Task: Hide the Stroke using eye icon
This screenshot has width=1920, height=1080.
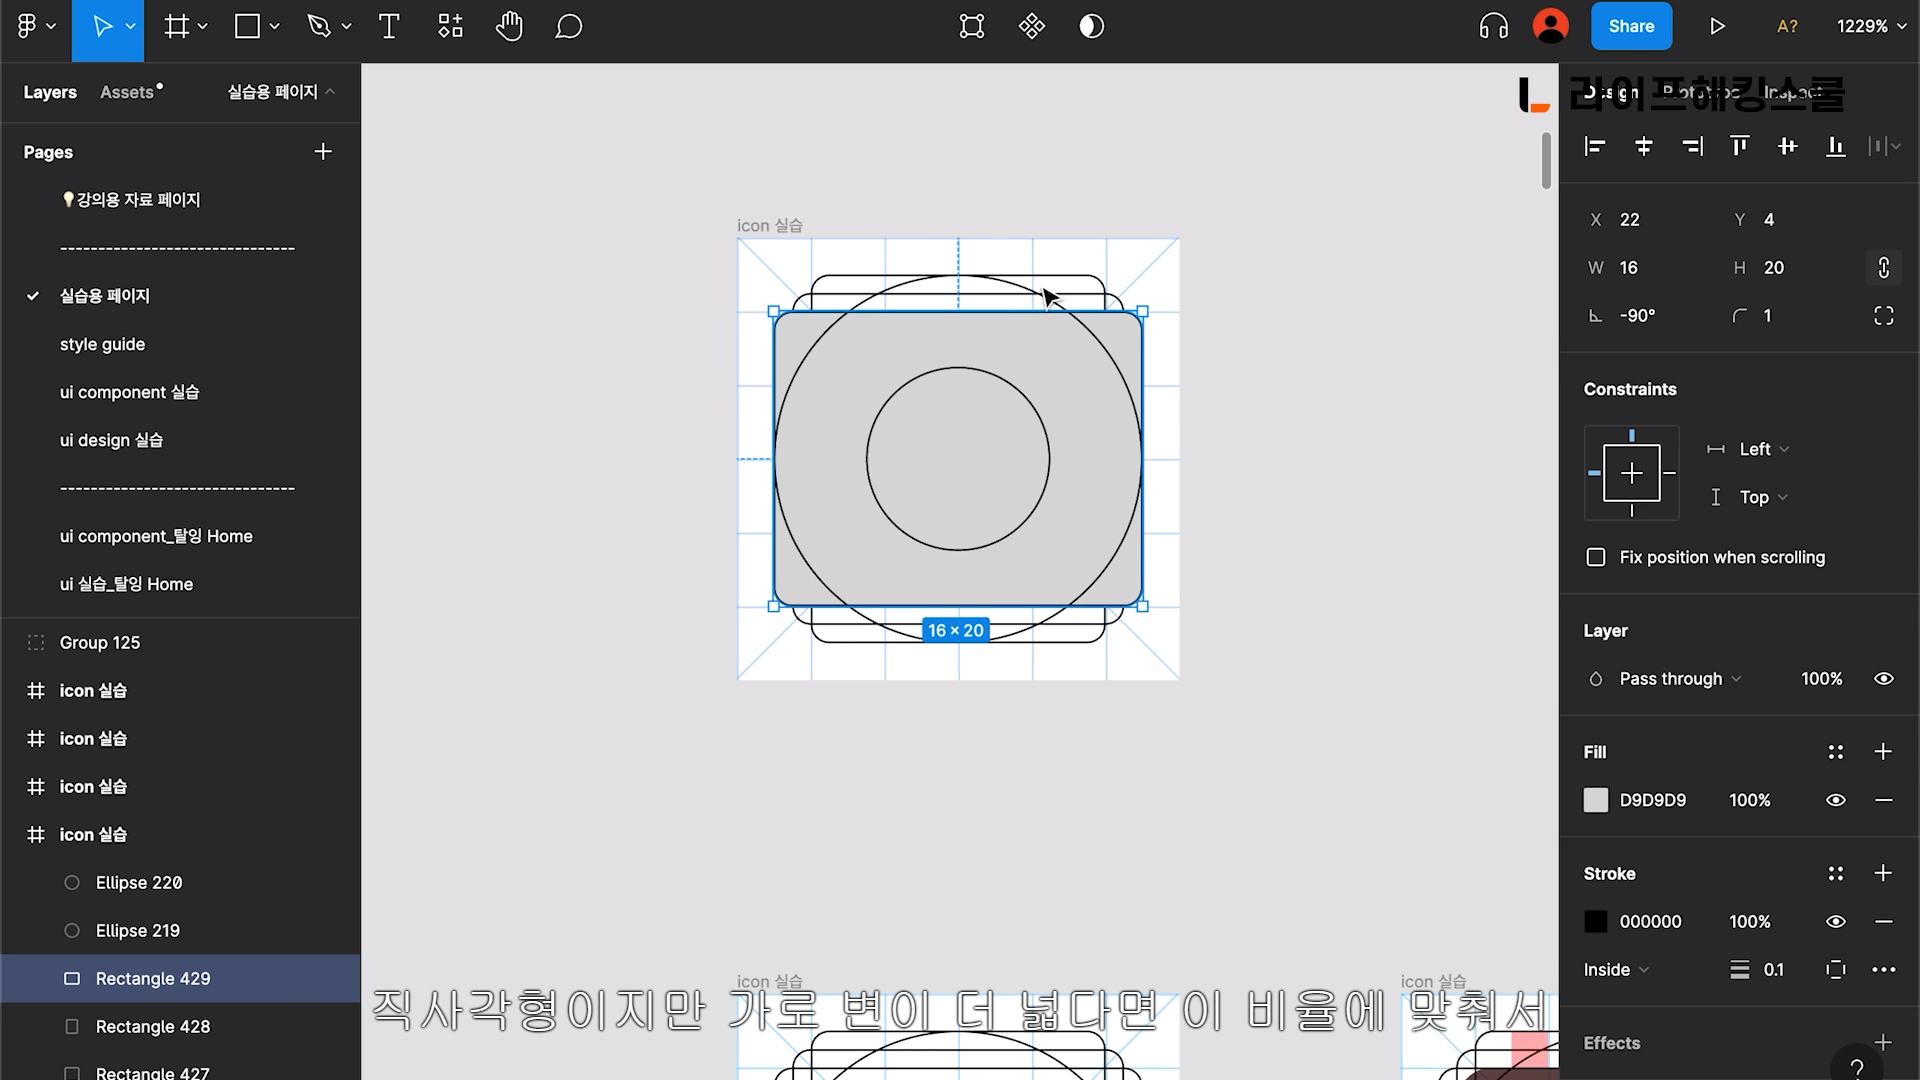Action: (1835, 922)
